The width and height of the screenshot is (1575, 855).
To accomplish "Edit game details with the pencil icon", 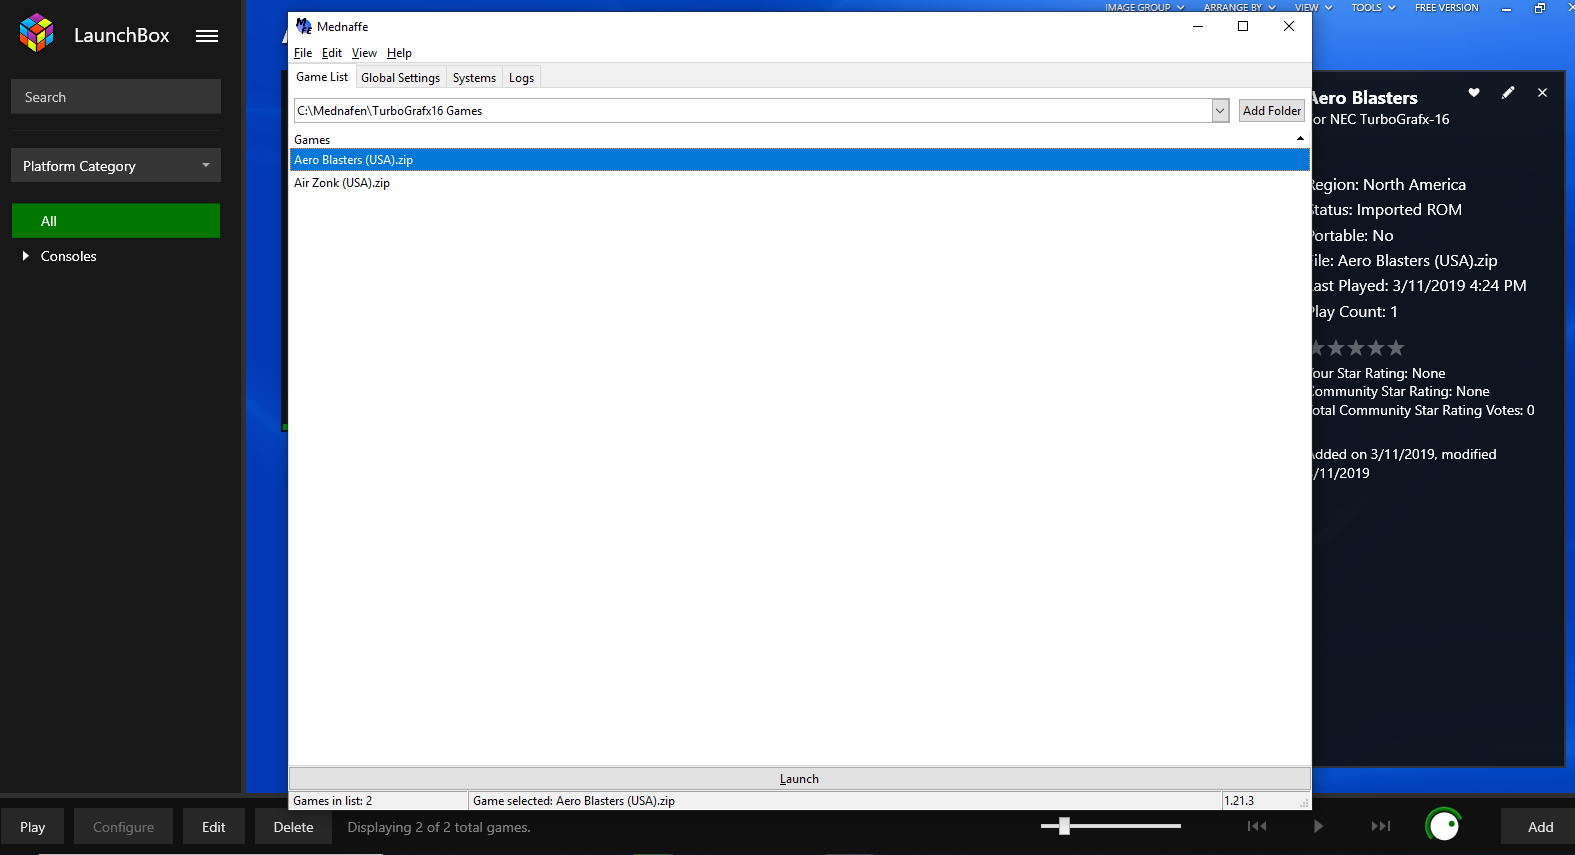I will tap(1508, 92).
